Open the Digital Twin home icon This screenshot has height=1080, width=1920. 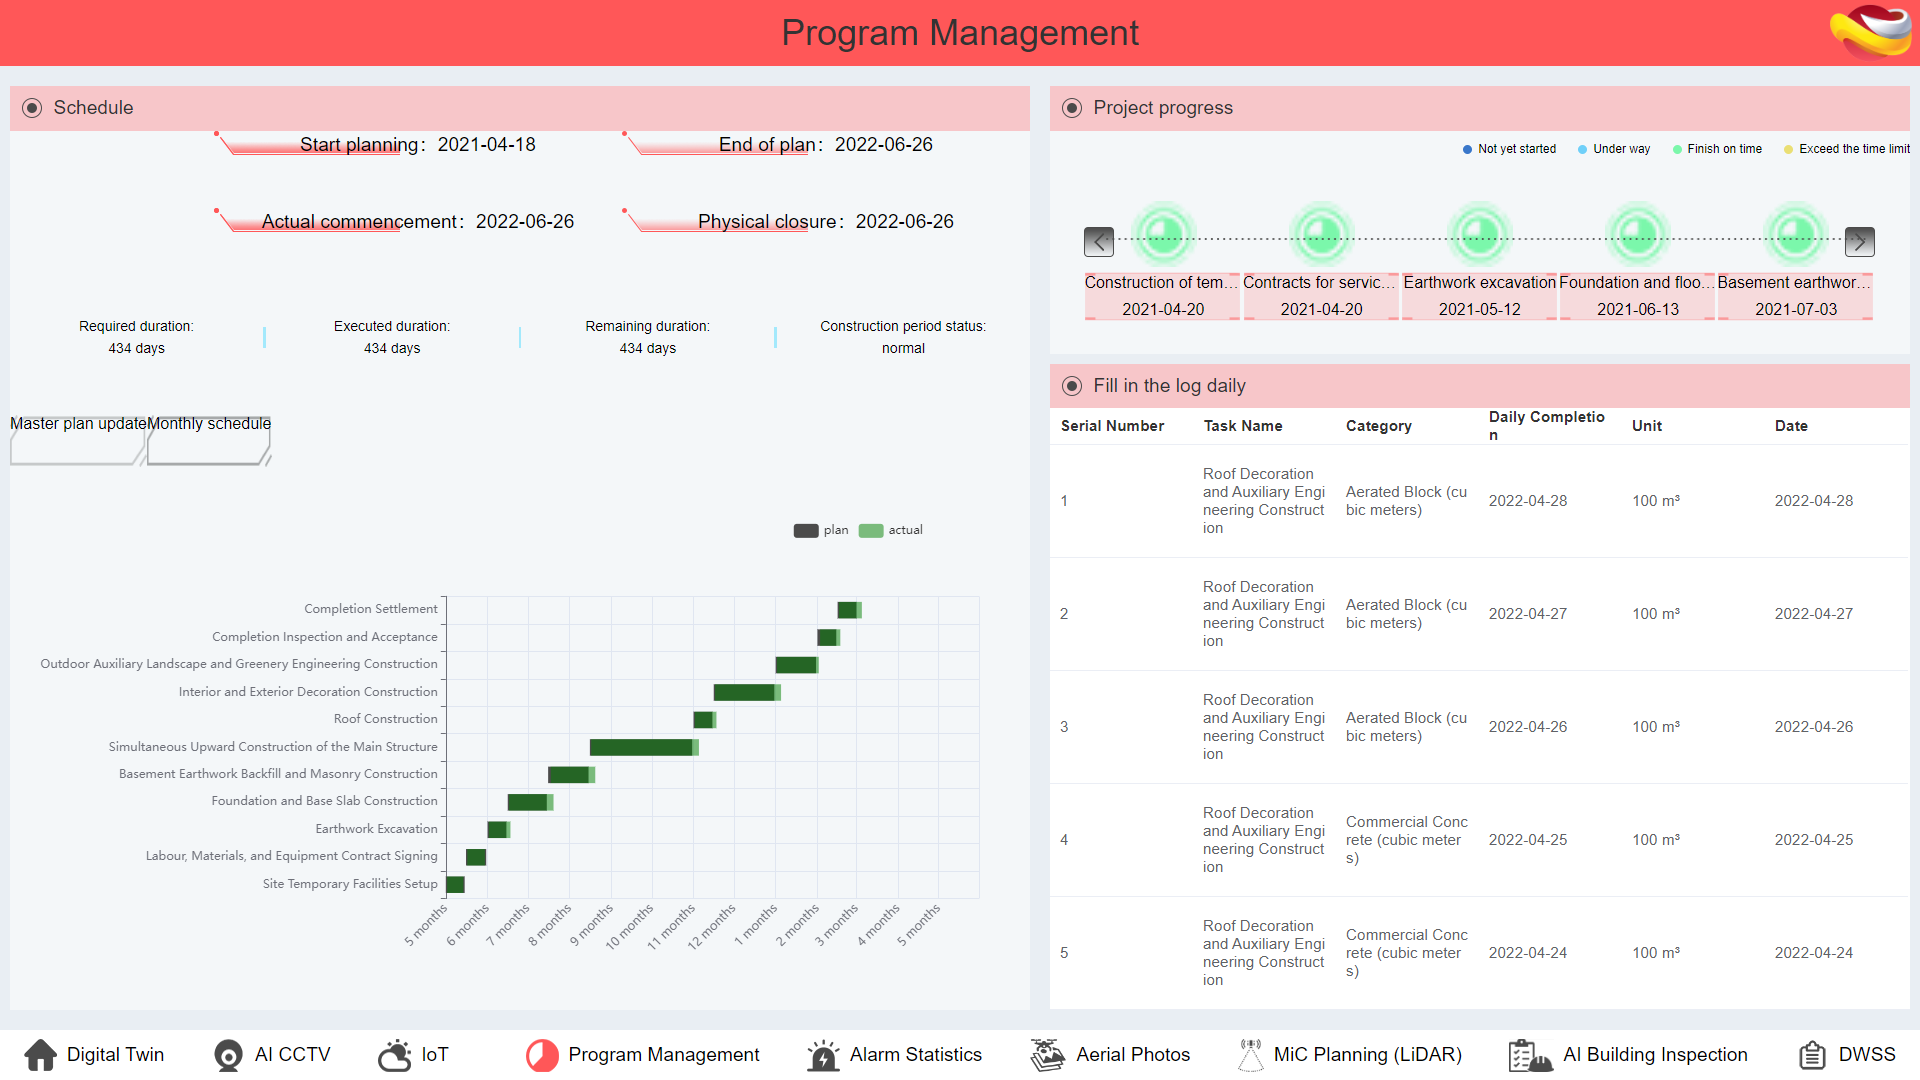click(x=41, y=1055)
